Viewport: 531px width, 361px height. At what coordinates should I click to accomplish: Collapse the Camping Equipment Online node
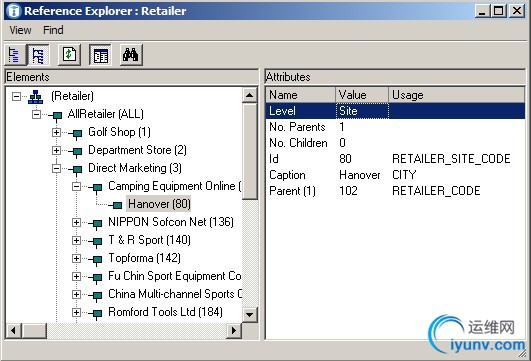pyautogui.click(x=77, y=186)
